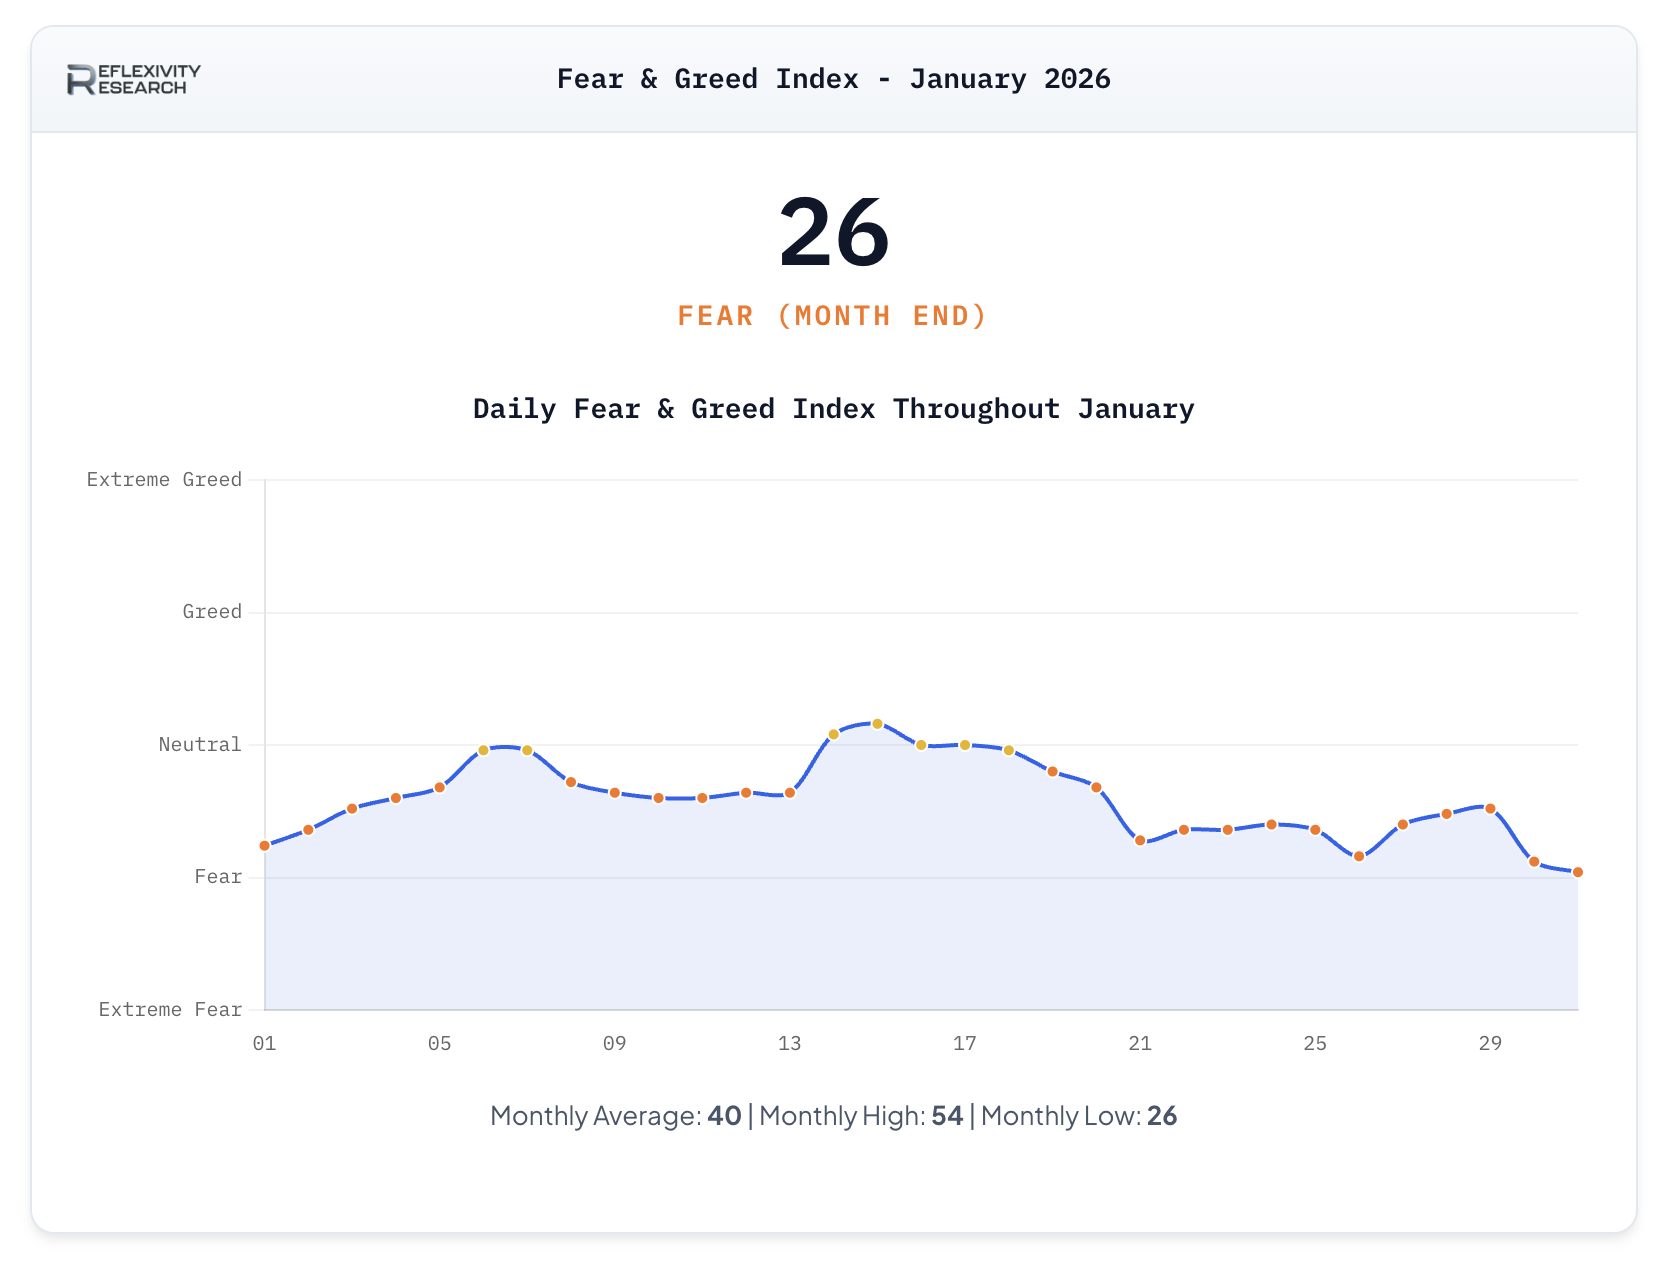The image size is (1678, 1266).
Task: Click the Greed y-axis label
Action: pyautogui.click(x=212, y=612)
